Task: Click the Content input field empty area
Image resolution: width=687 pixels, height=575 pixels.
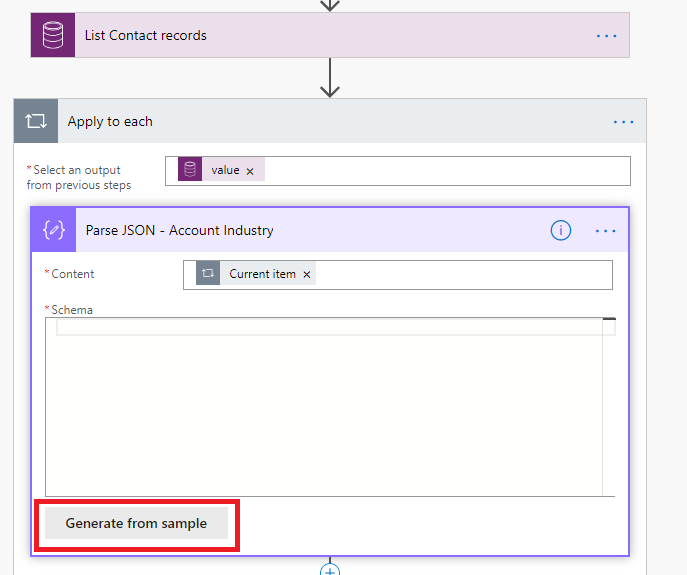Action: coord(464,275)
